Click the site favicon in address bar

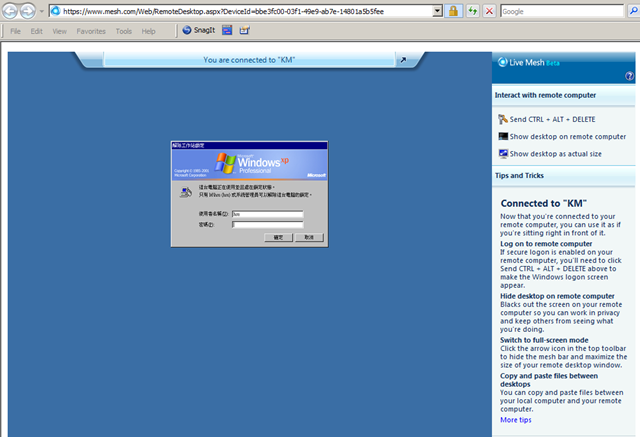click(x=56, y=11)
